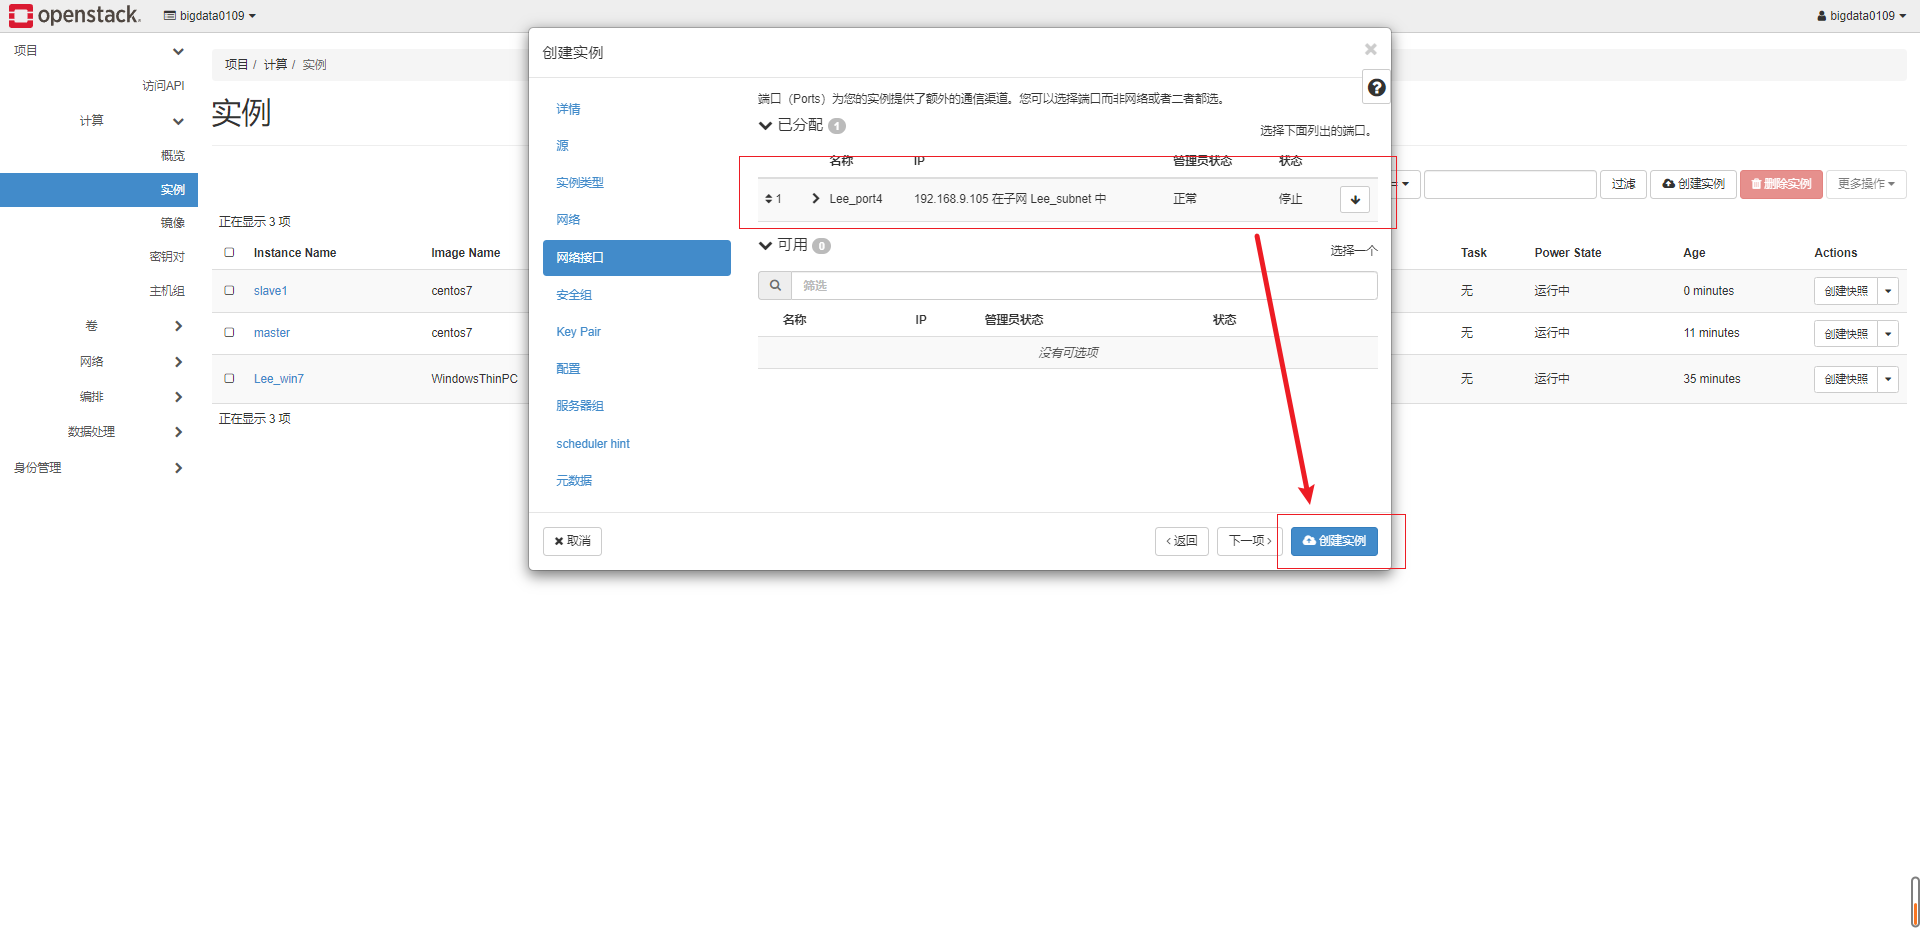The image size is (1920, 946).
Task: Click 创建快照 for slave1 row
Action: [1846, 291]
